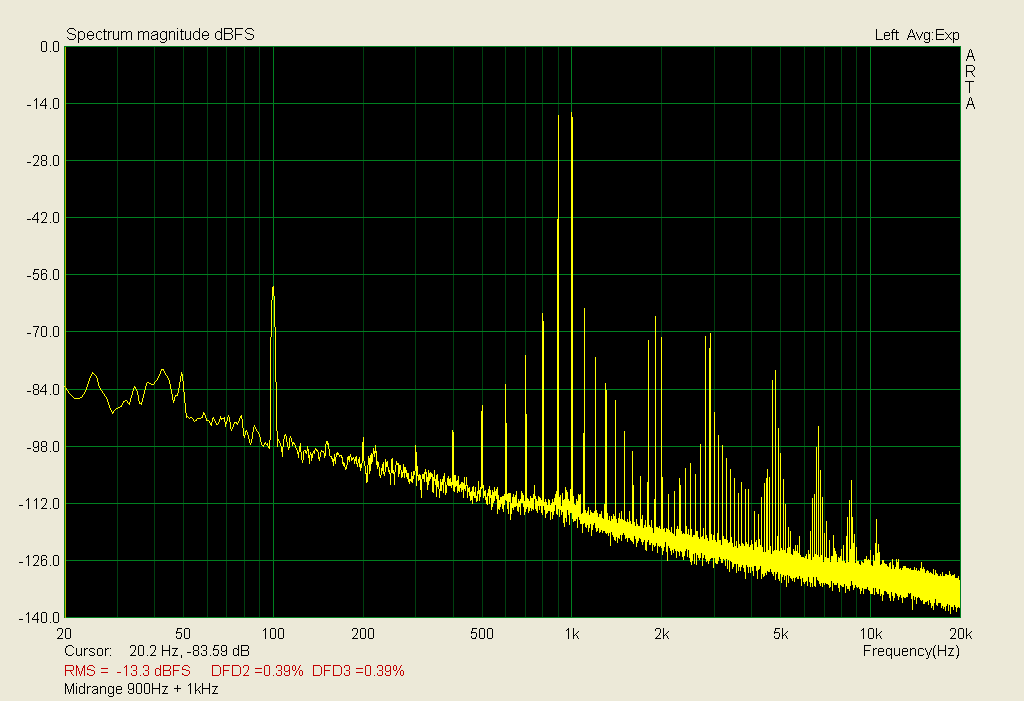Click the -14.0 y-axis label
The height and width of the screenshot is (701, 1024).
[x=43, y=104]
